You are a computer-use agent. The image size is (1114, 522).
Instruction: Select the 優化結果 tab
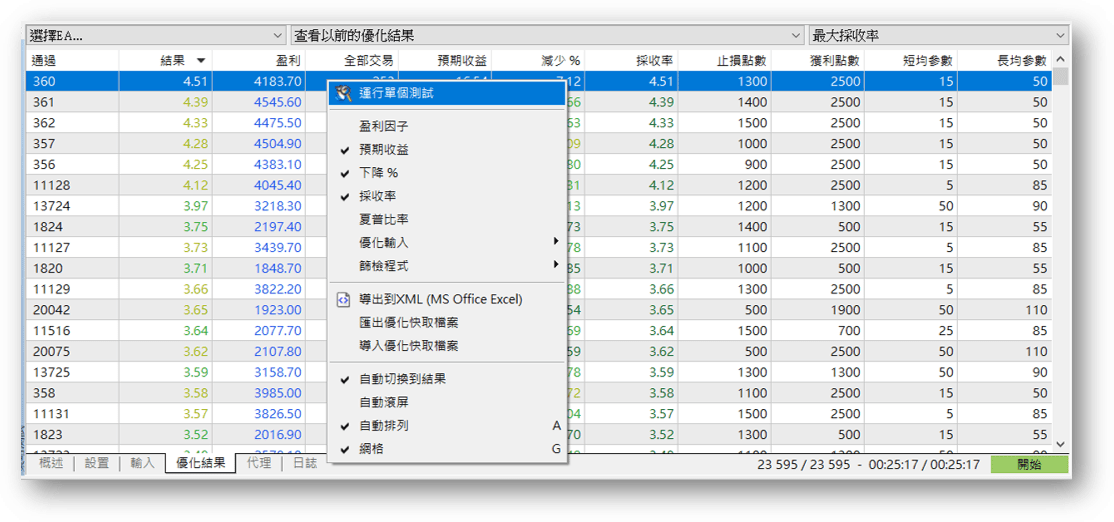tap(200, 464)
